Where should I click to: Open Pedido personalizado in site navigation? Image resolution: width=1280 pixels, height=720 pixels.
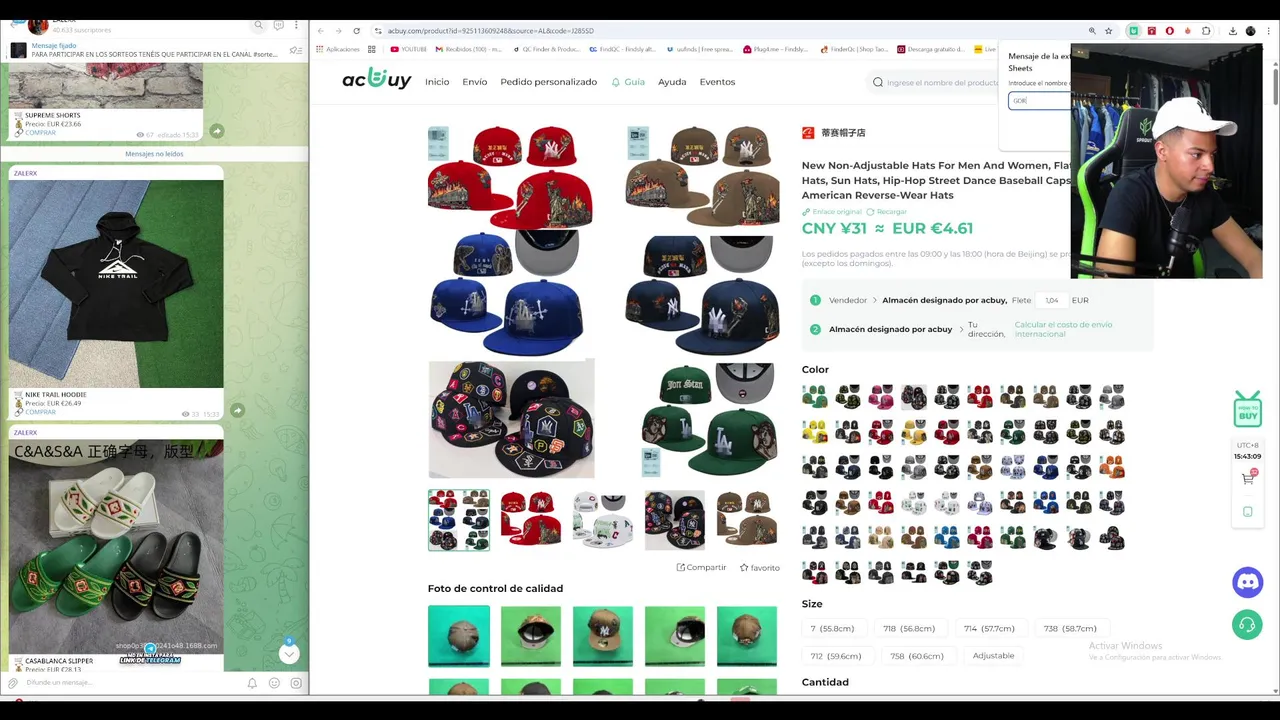pos(548,82)
